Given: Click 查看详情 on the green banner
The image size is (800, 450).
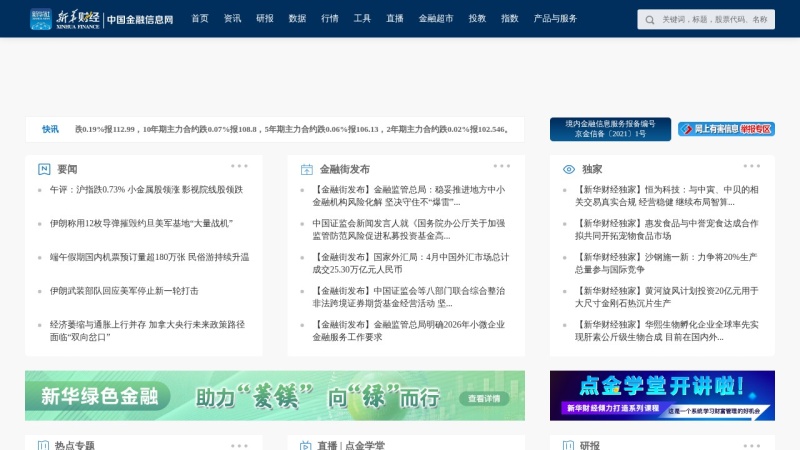Looking at the screenshot, I should (x=484, y=398).
